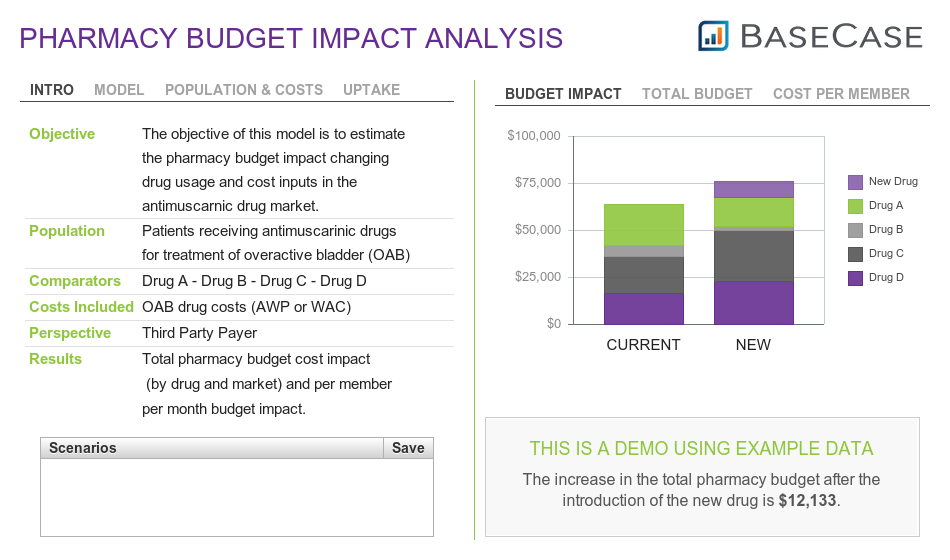Click the 'Population' row label

67,231
